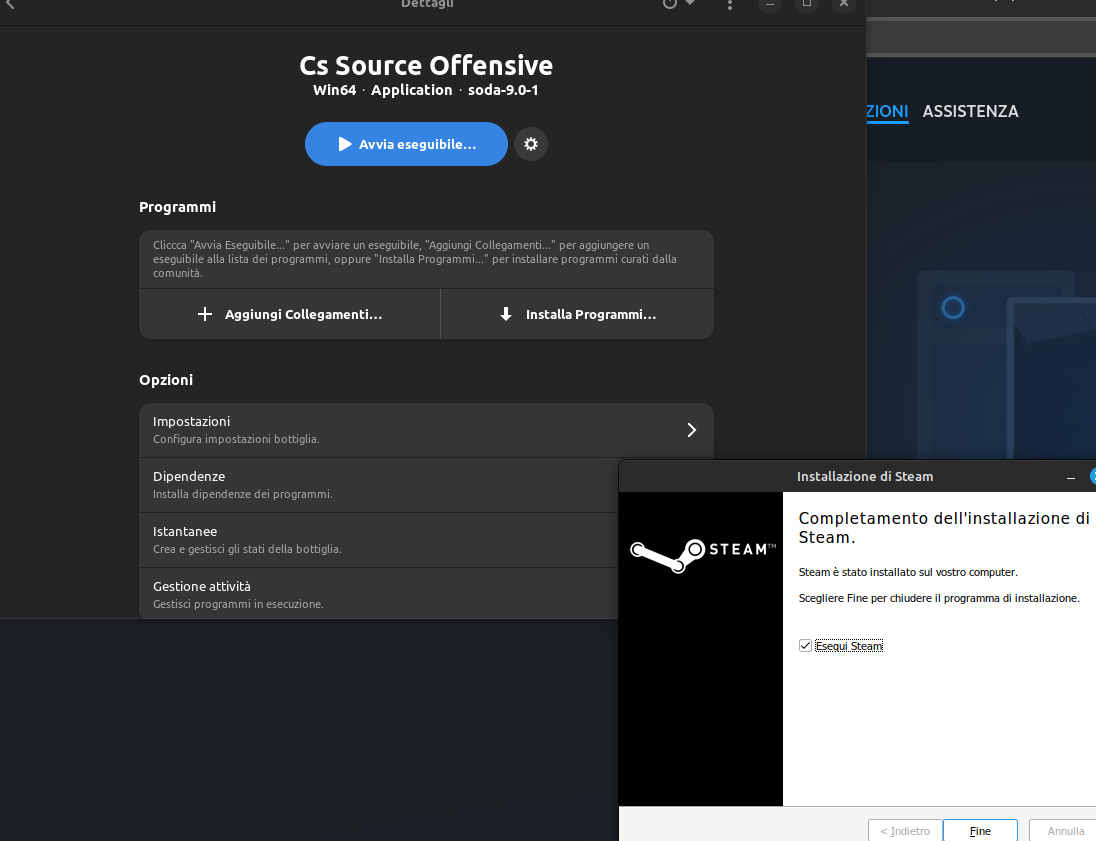
Task: Close the Bottles Dettagli window
Action: [844, 4]
